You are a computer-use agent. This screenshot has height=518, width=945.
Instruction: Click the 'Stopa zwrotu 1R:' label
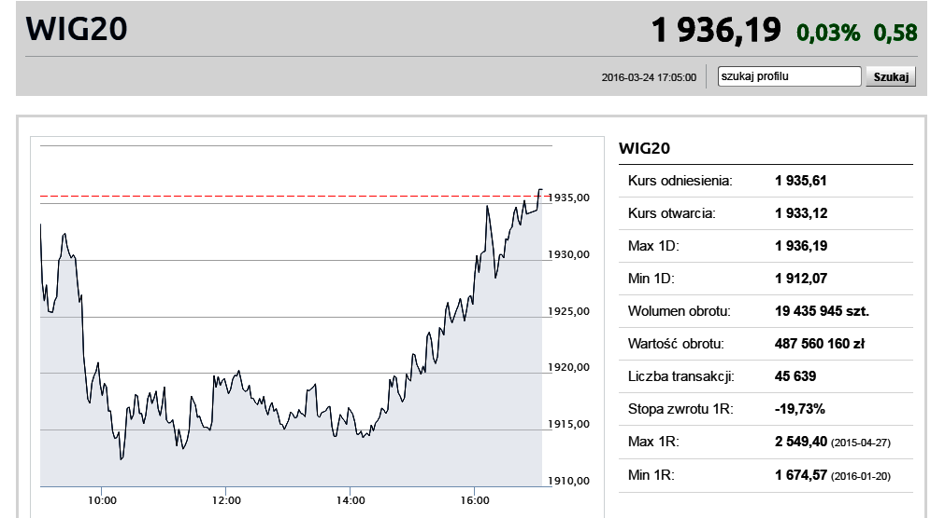pyautogui.click(x=680, y=409)
